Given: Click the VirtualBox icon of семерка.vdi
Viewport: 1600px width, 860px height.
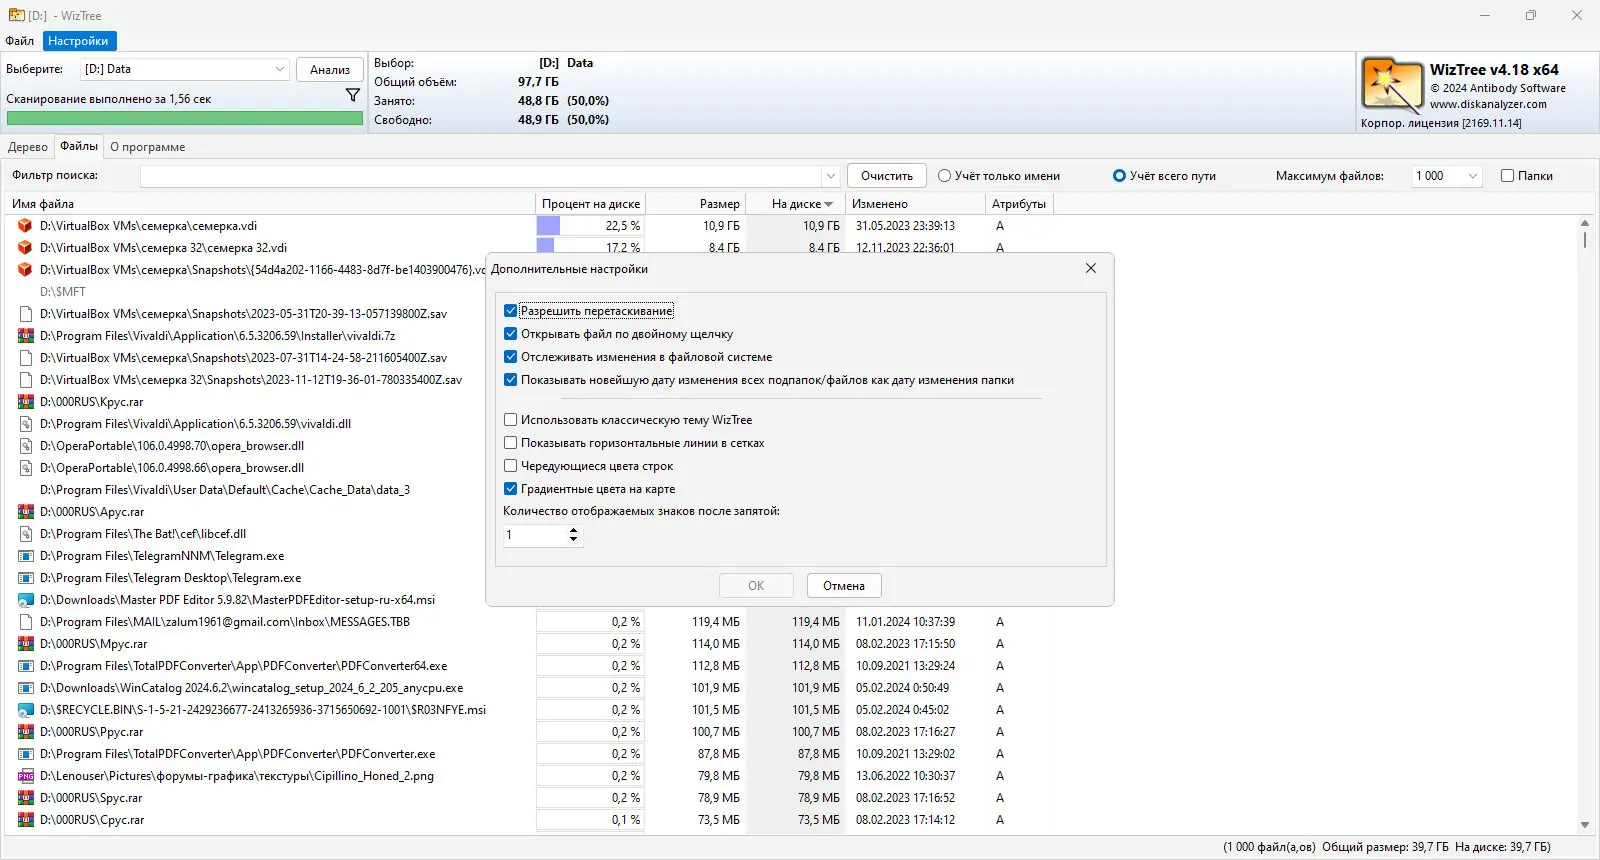Looking at the screenshot, I should click(x=25, y=226).
